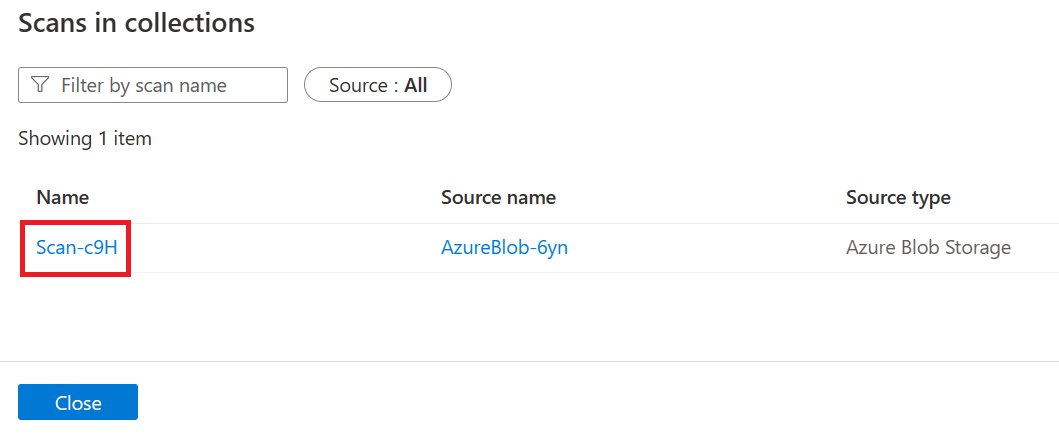
Task: Click the Scans in collections heading
Action: click(136, 23)
